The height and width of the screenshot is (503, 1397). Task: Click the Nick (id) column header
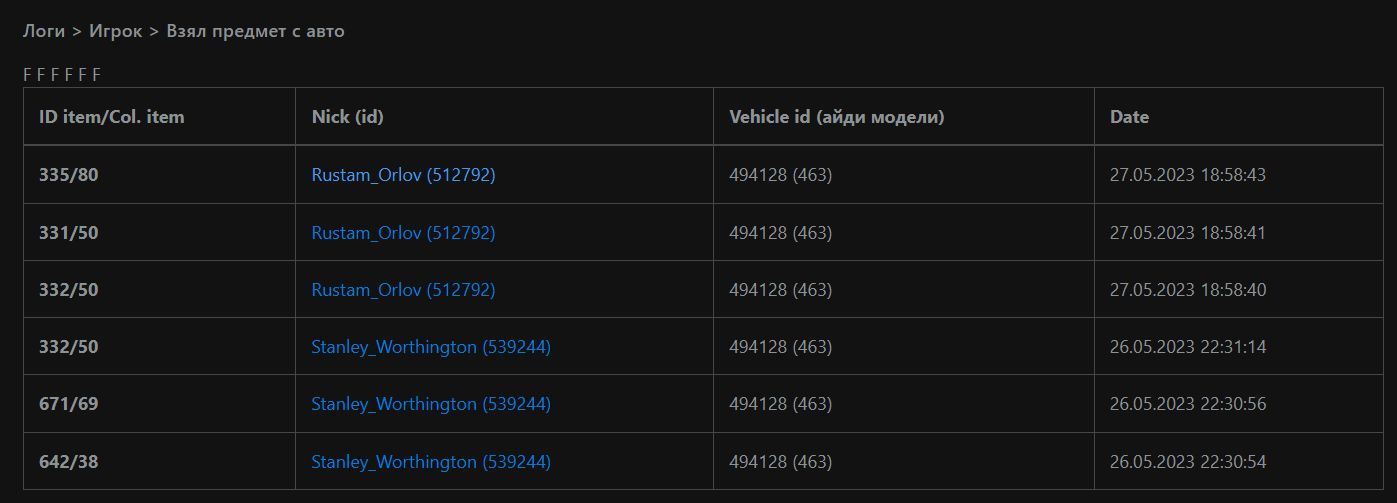tap(347, 117)
